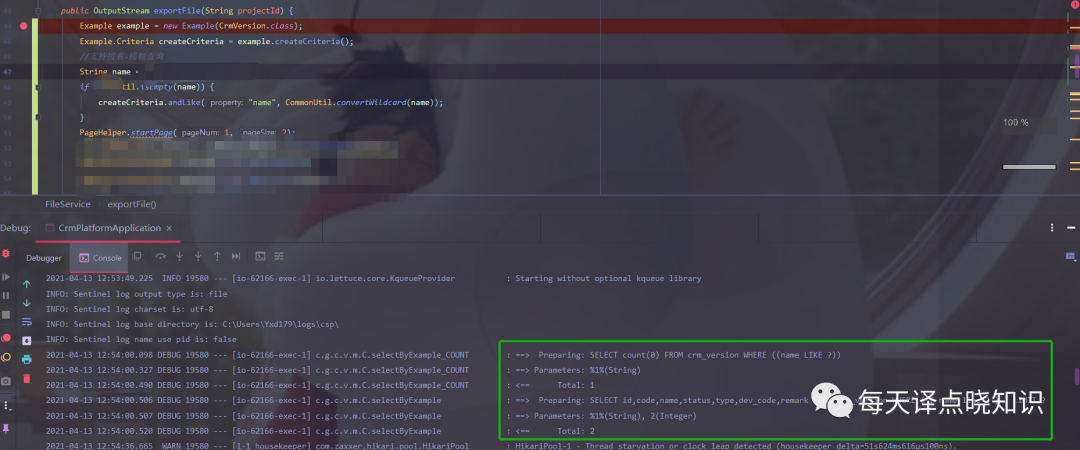The width and height of the screenshot is (1080, 450).
Task: Click 'String name' on line 47
Action: (x=105, y=72)
